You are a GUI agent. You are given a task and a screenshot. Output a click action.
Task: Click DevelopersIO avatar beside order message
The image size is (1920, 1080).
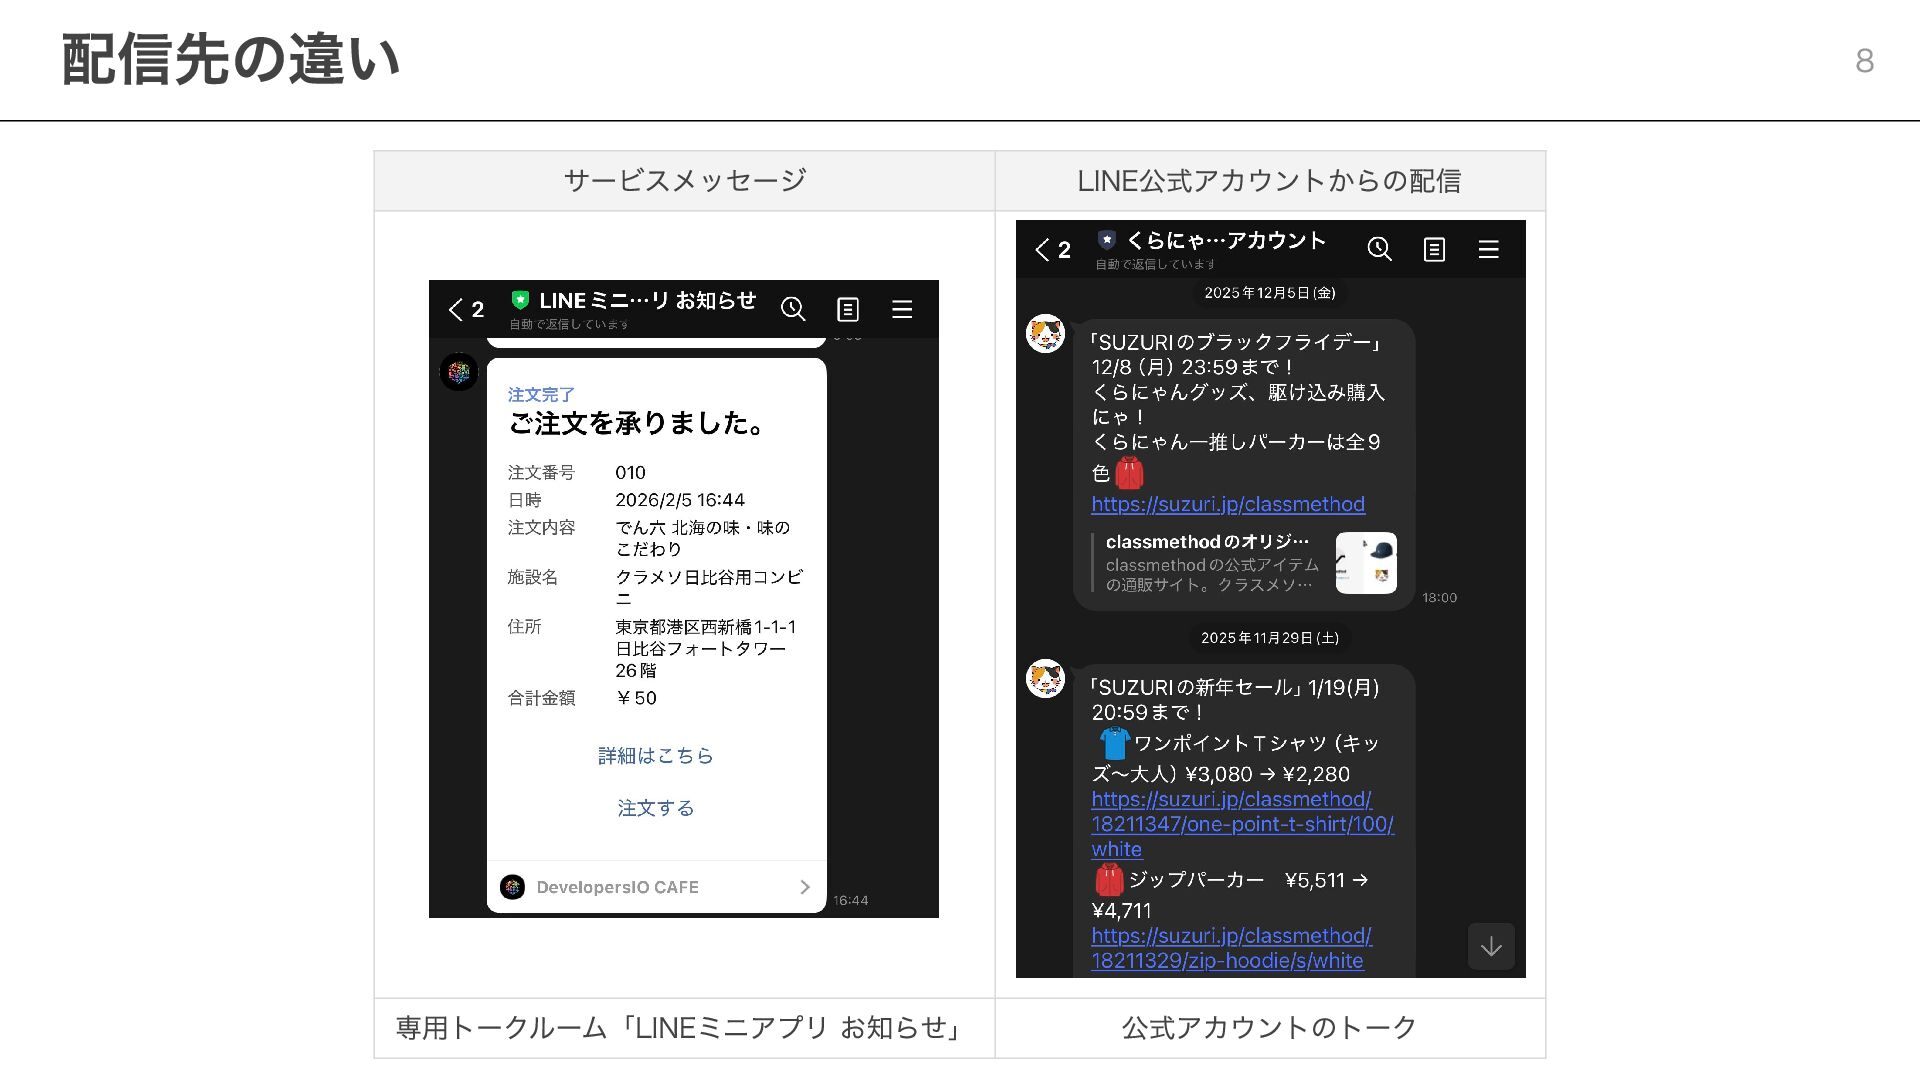point(459,372)
